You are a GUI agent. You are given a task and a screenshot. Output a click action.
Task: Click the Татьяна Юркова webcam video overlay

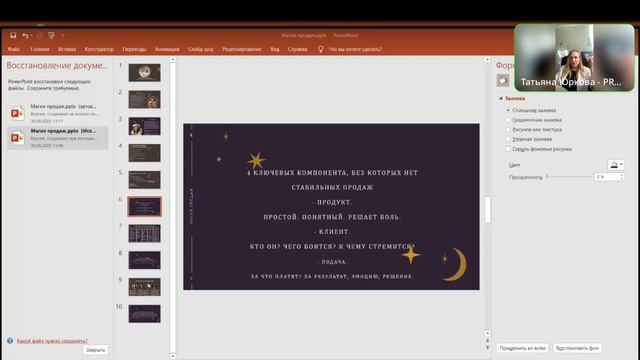point(574,58)
